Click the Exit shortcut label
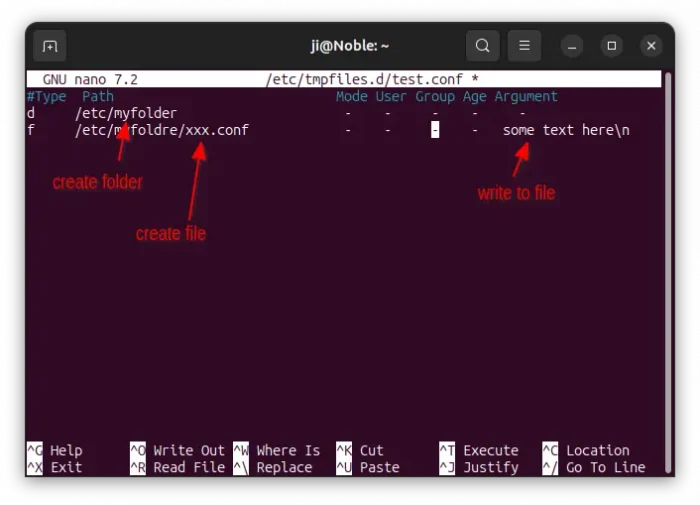Viewport: 700px width, 505px height. [66, 467]
